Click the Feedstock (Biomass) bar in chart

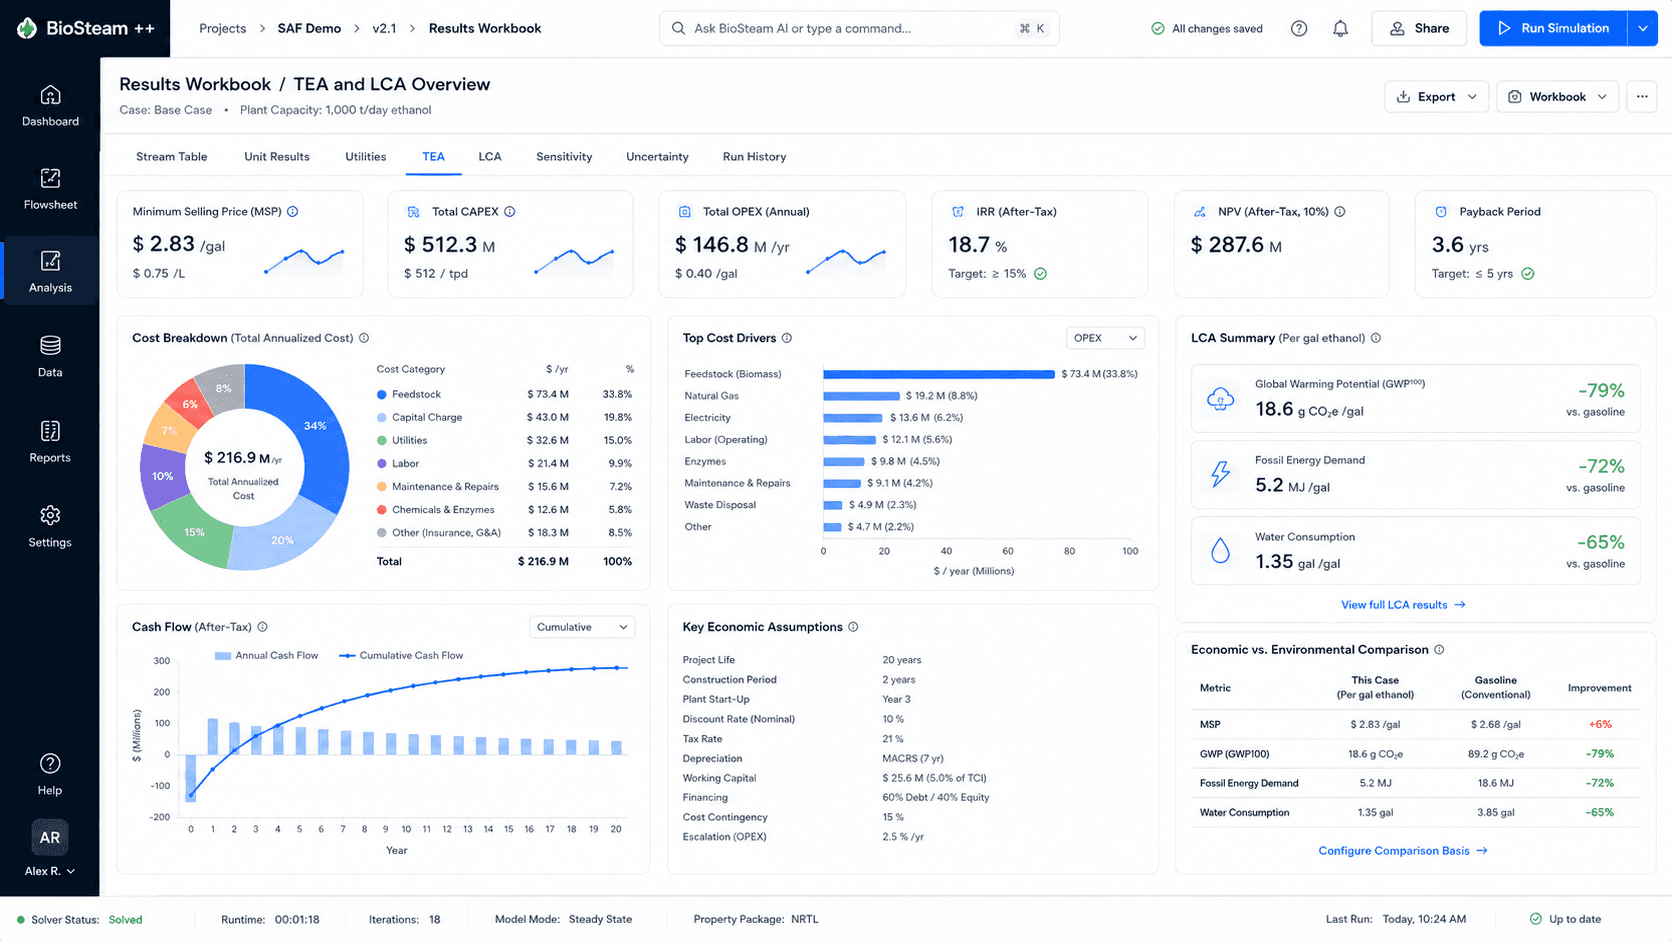click(939, 374)
